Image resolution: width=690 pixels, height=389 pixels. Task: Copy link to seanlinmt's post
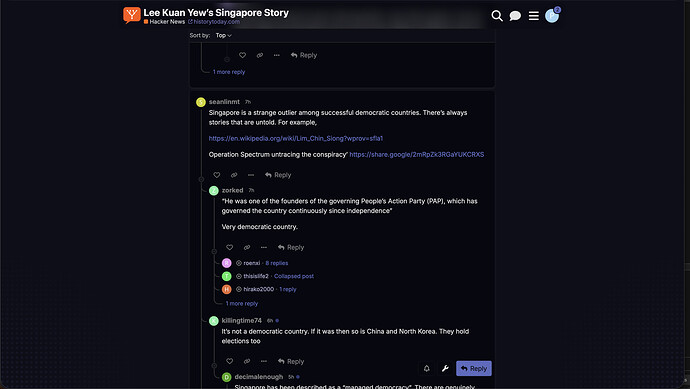(x=234, y=175)
